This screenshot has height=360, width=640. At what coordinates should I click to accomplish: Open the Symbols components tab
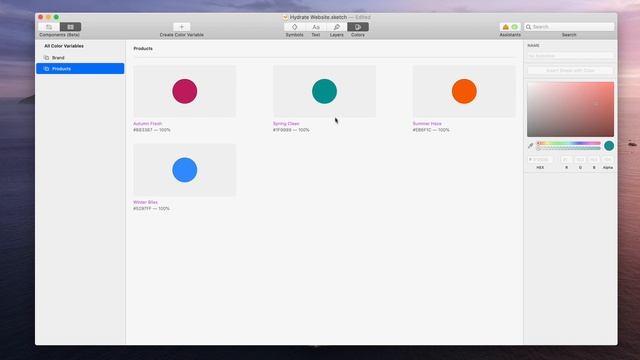tap(294, 27)
